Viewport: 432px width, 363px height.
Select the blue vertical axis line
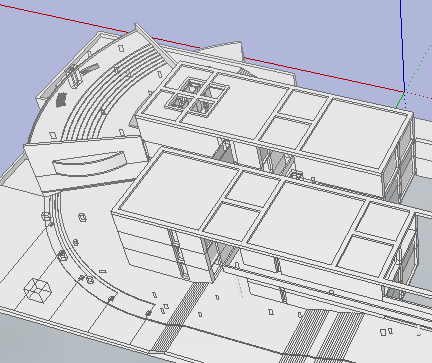(x=402, y=46)
